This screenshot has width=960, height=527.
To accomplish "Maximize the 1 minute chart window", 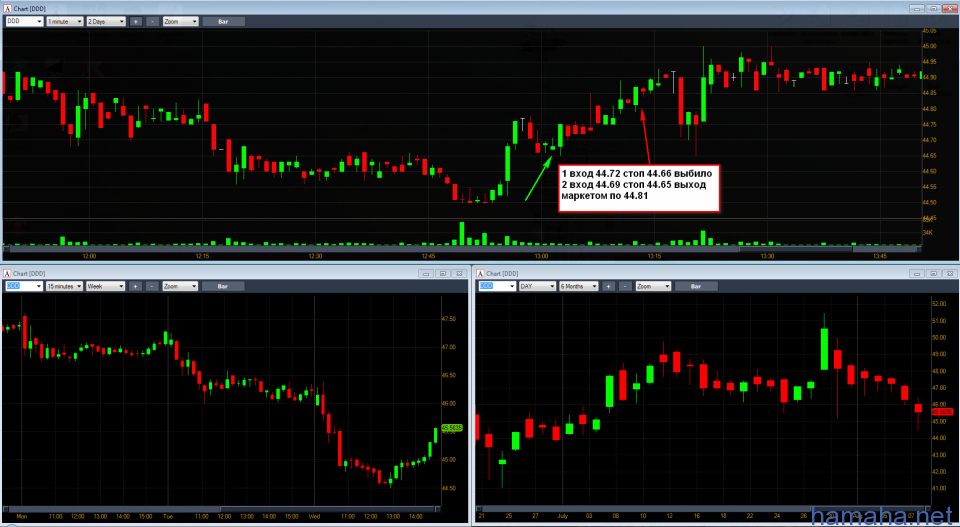I will [932, 8].
